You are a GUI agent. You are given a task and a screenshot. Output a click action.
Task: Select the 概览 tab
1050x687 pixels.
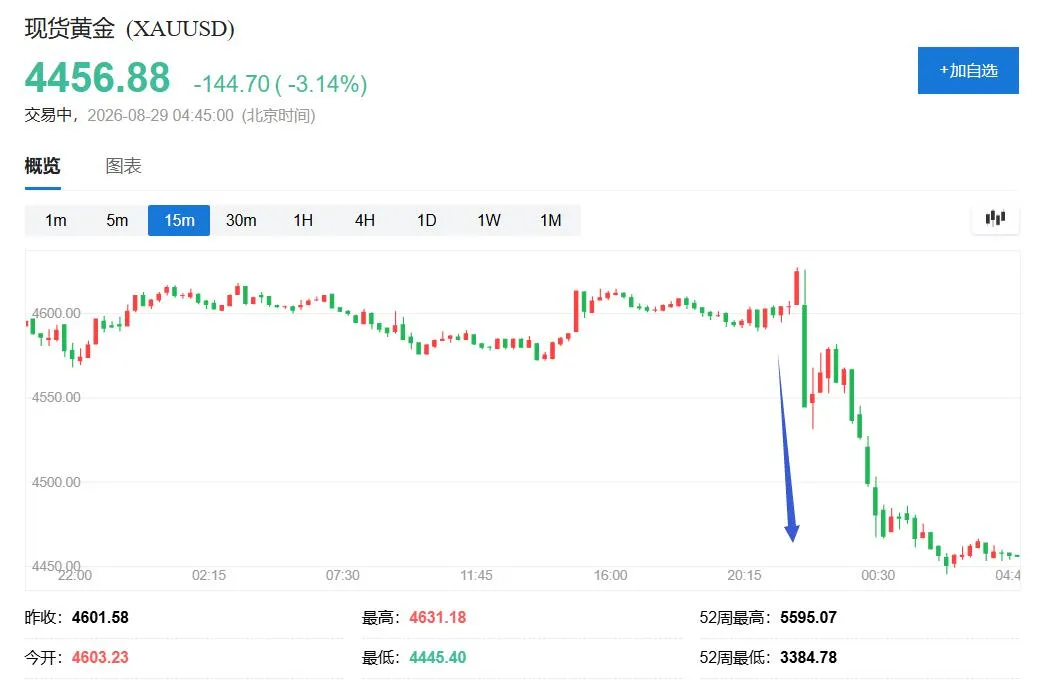click(43, 166)
